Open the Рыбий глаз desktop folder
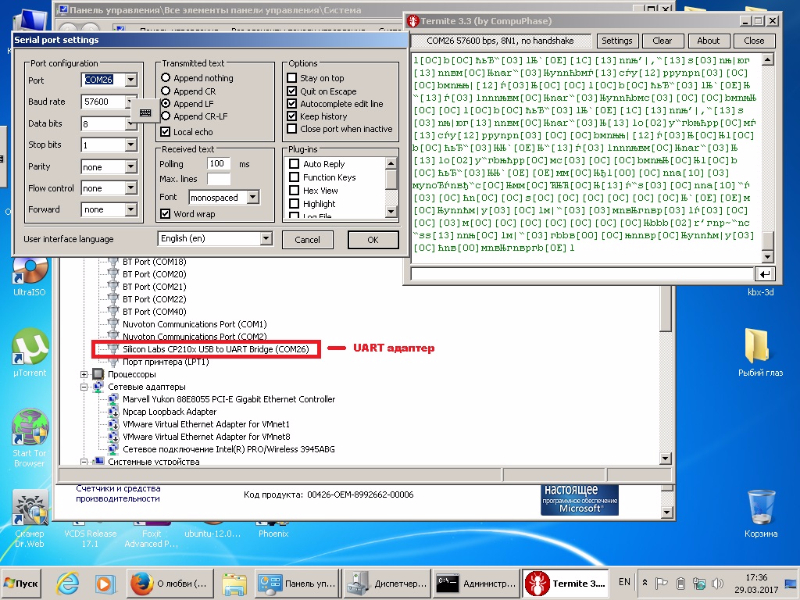This screenshot has width=800, height=600. tap(760, 352)
